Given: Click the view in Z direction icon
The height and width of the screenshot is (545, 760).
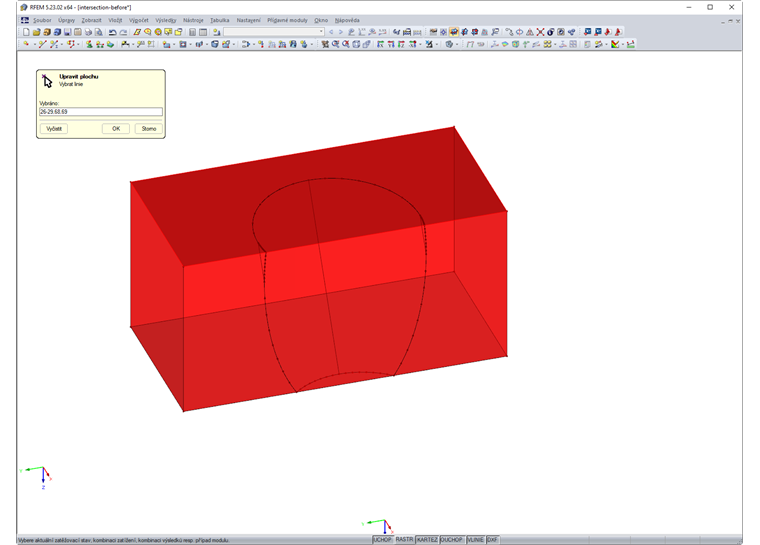Looking at the screenshot, I should [x=401, y=44].
